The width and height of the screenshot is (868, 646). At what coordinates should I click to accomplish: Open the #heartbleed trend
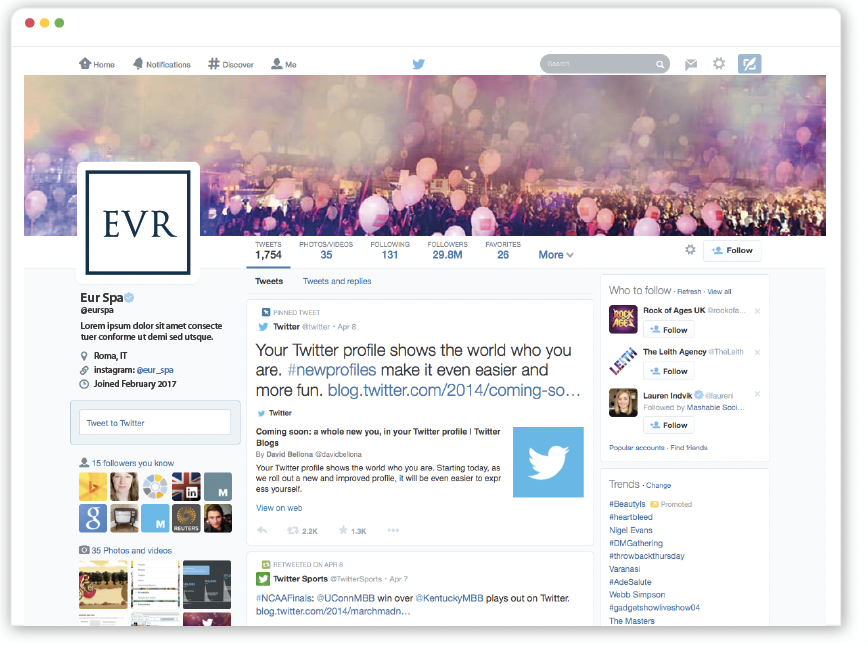(631, 517)
